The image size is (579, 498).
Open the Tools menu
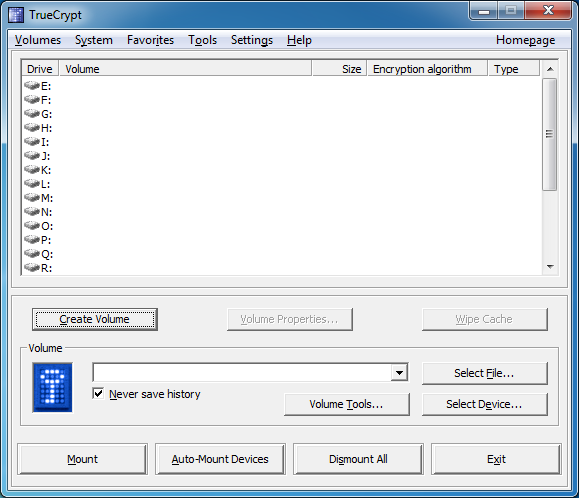point(202,40)
